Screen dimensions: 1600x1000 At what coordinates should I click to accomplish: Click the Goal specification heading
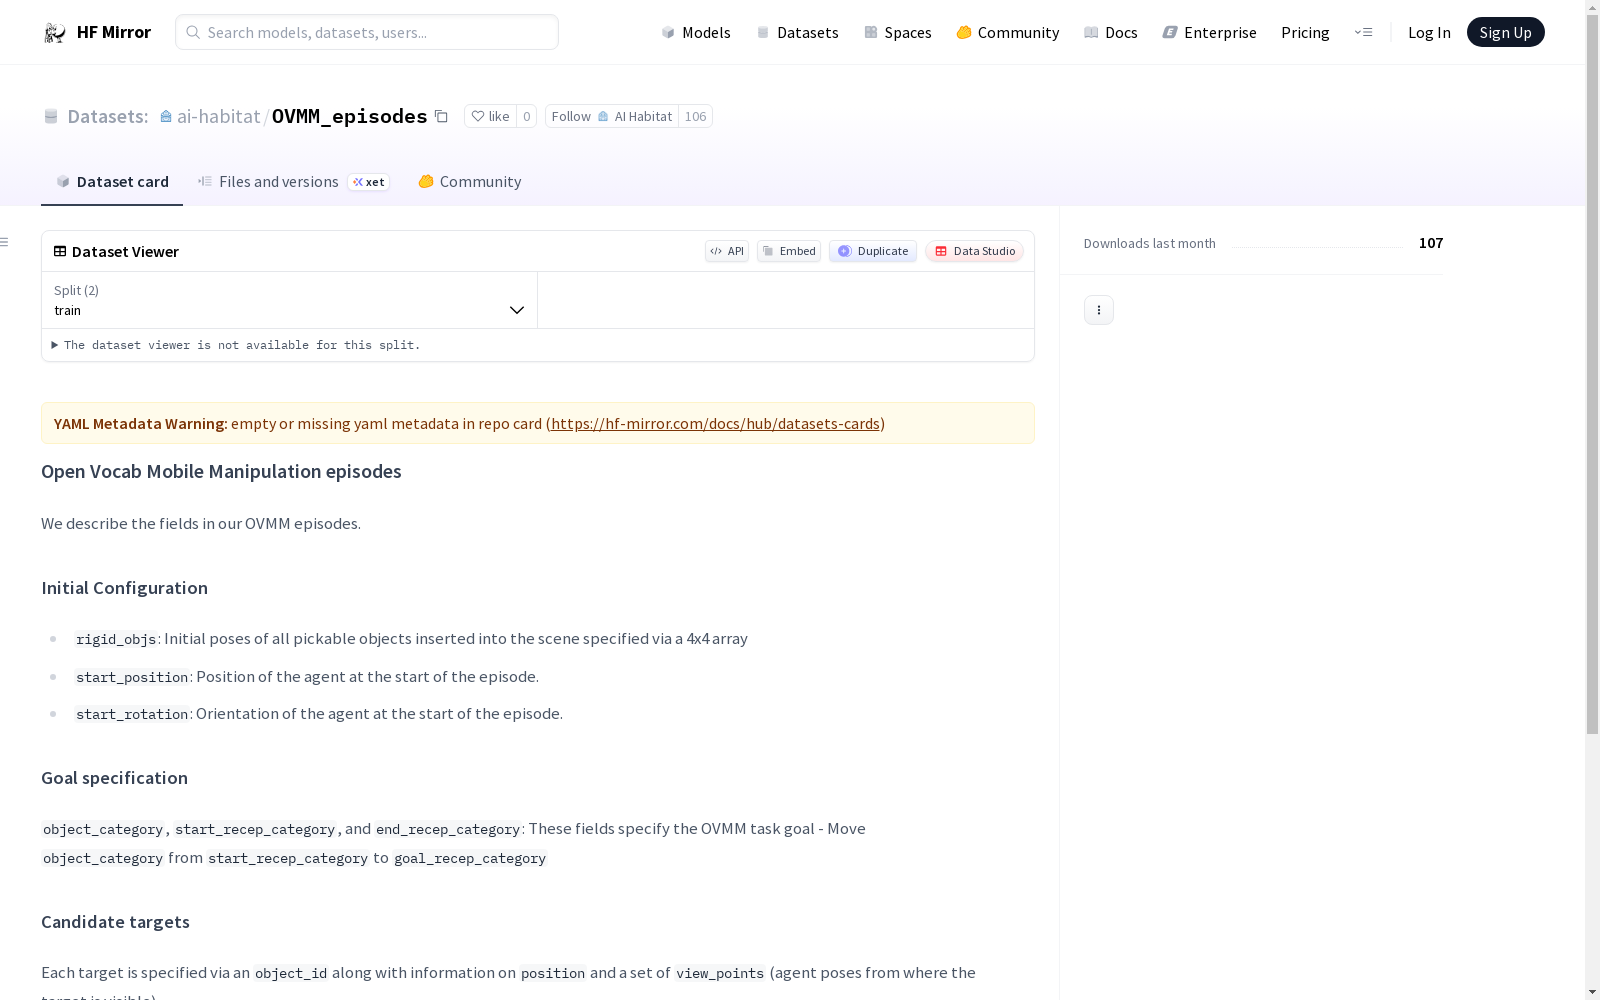(114, 778)
